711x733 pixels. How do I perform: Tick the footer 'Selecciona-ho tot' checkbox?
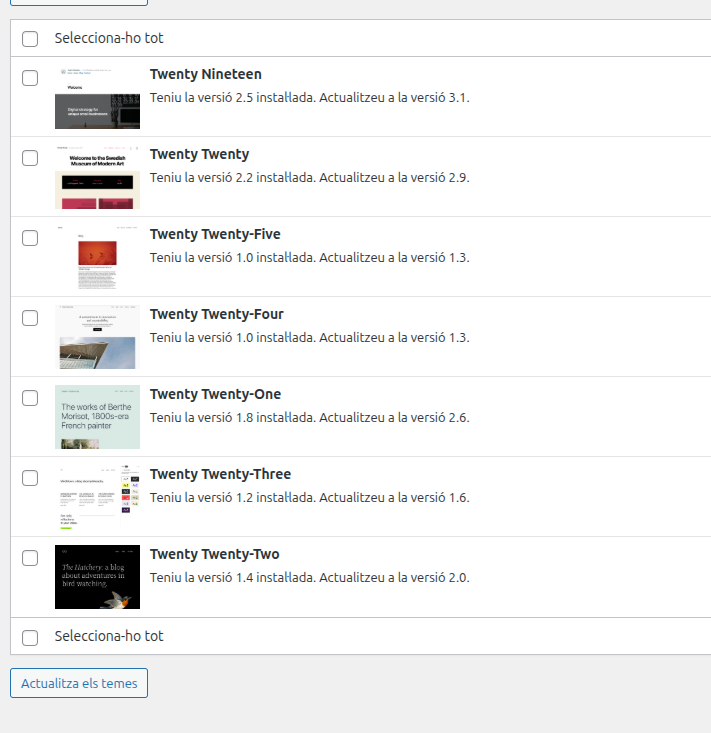click(x=30, y=637)
